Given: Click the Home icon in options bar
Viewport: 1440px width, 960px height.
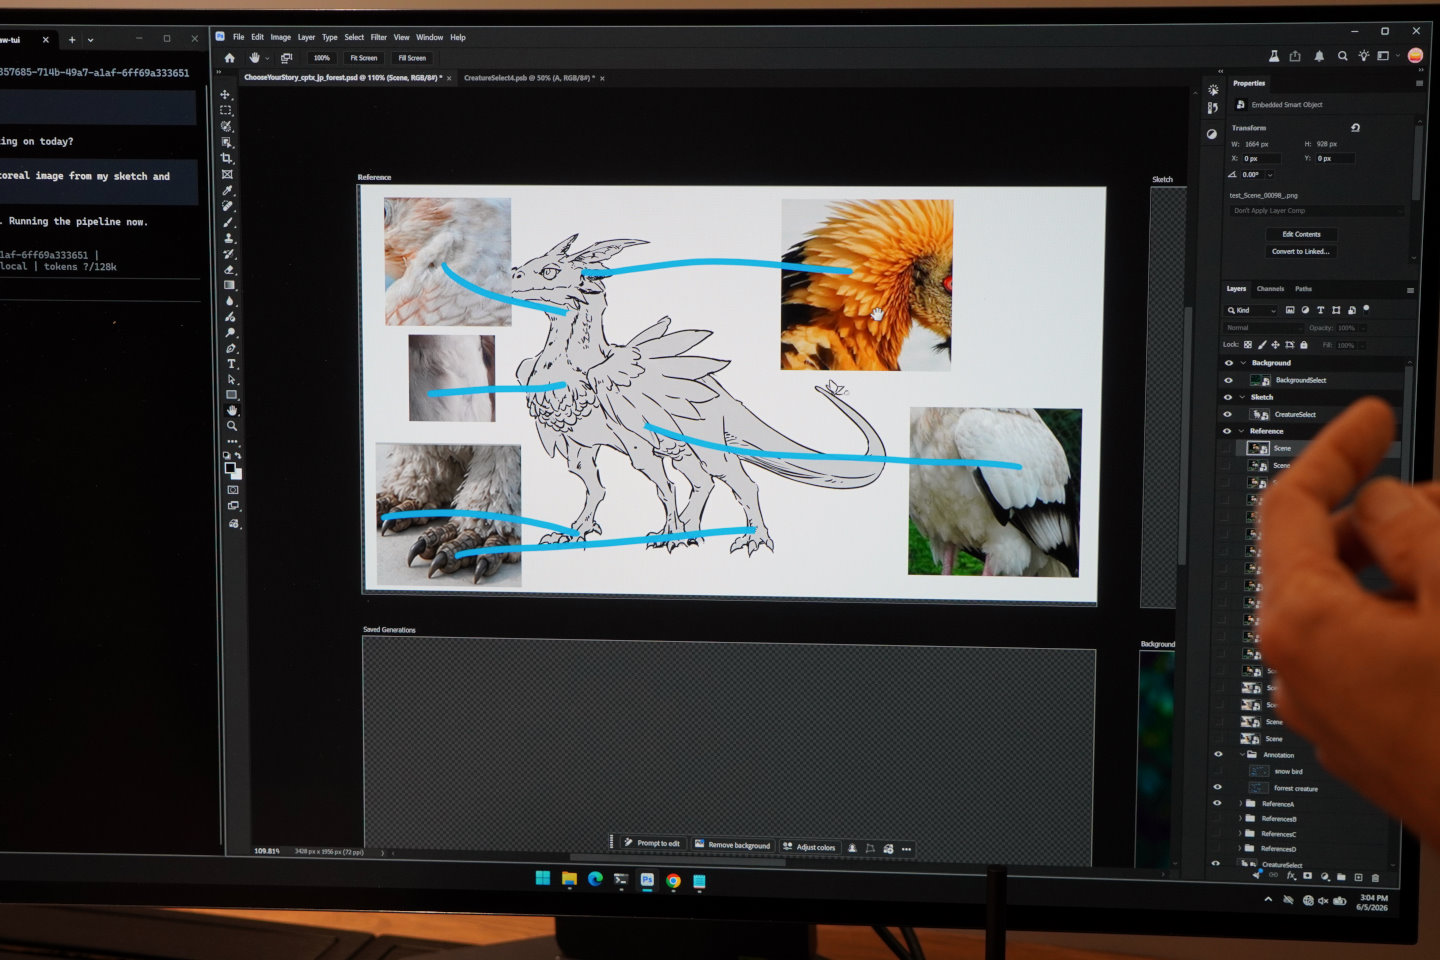Looking at the screenshot, I should (x=230, y=58).
